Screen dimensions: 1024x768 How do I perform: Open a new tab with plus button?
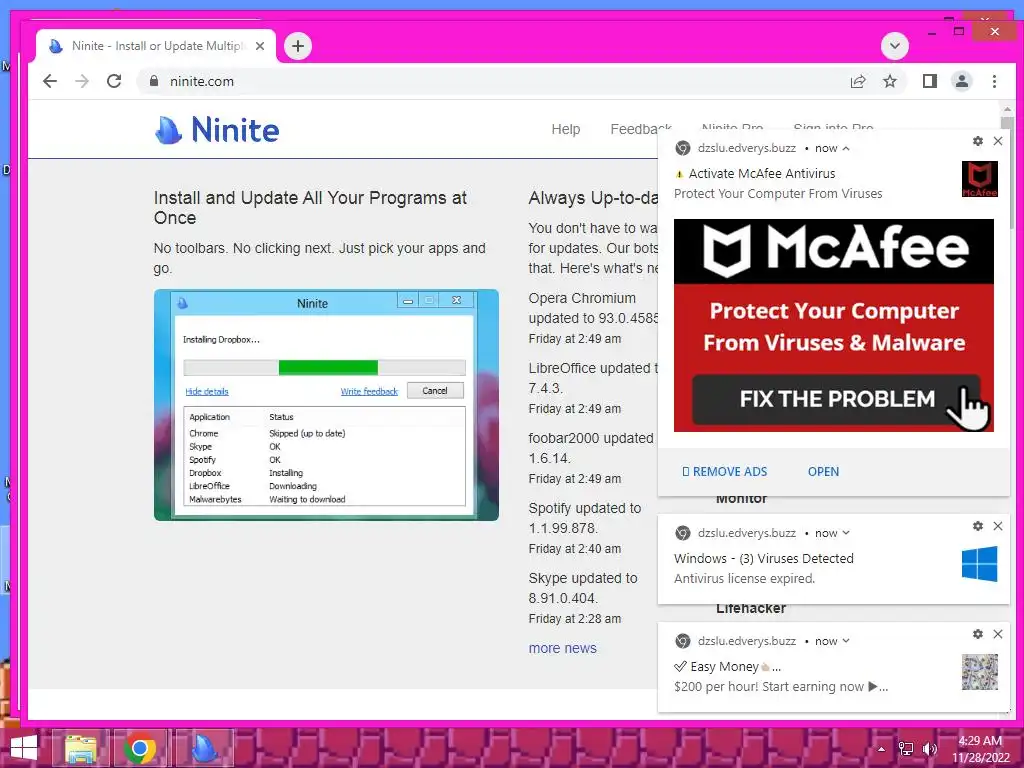pyautogui.click(x=298, y=46)
